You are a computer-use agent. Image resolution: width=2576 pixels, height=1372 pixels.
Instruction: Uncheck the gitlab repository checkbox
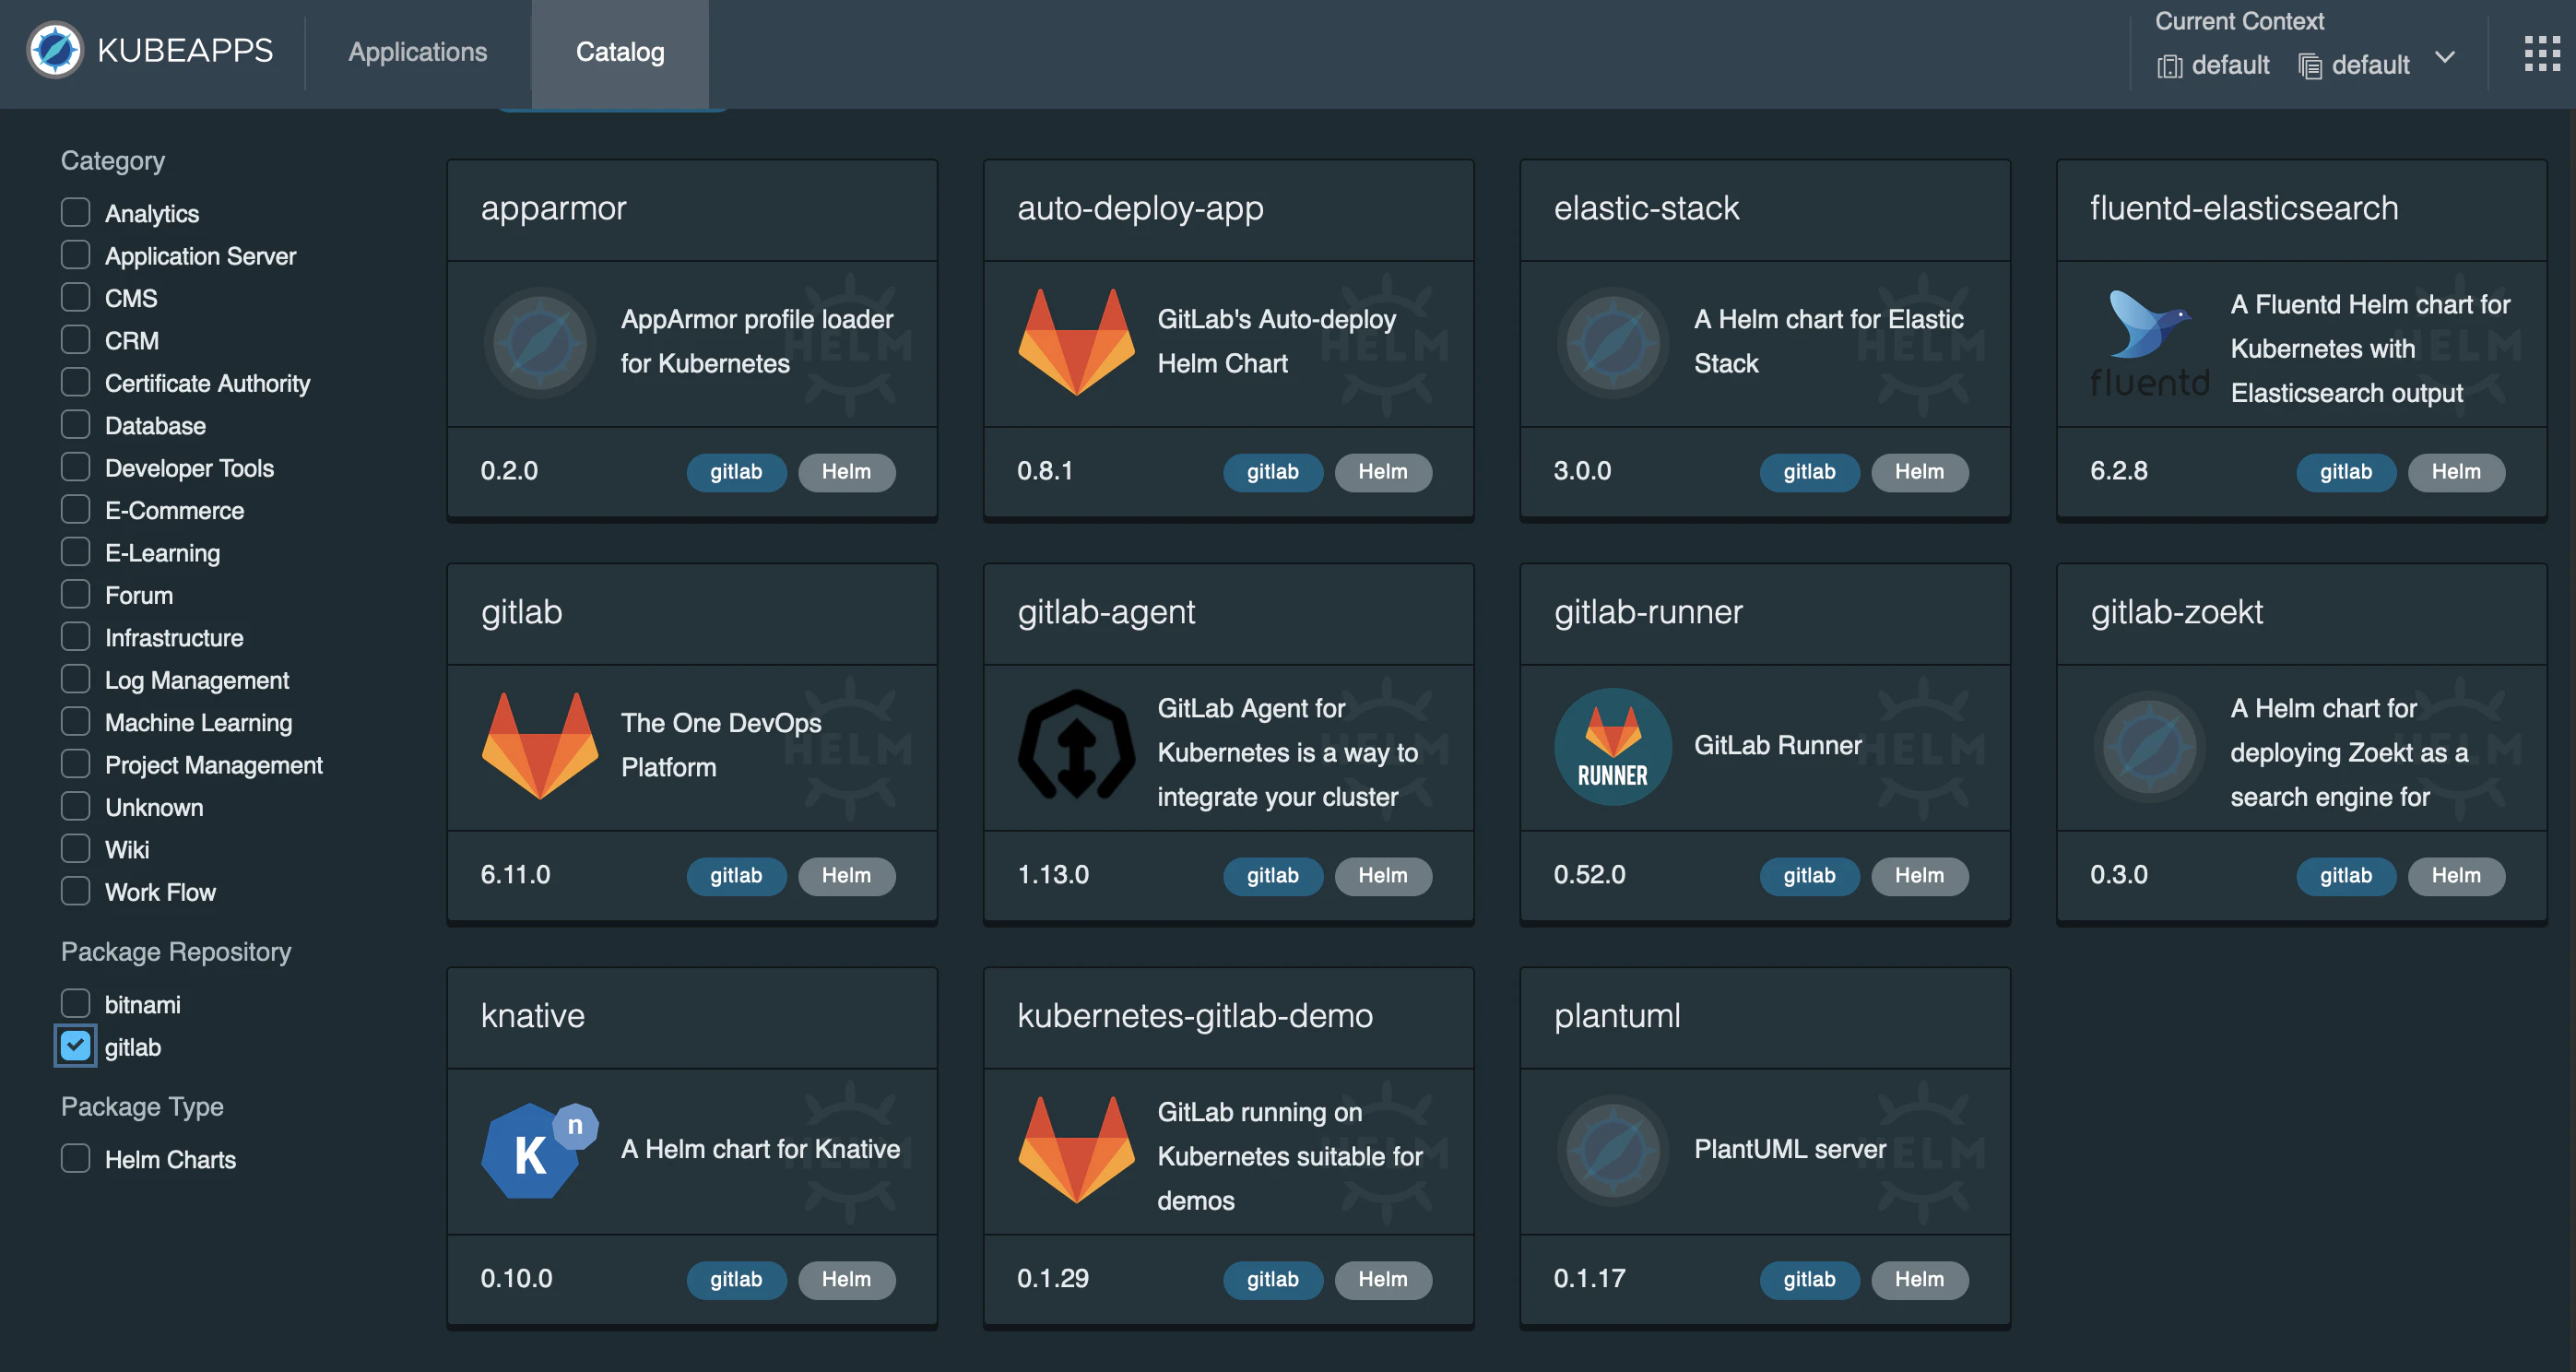tap(75, 1046)
